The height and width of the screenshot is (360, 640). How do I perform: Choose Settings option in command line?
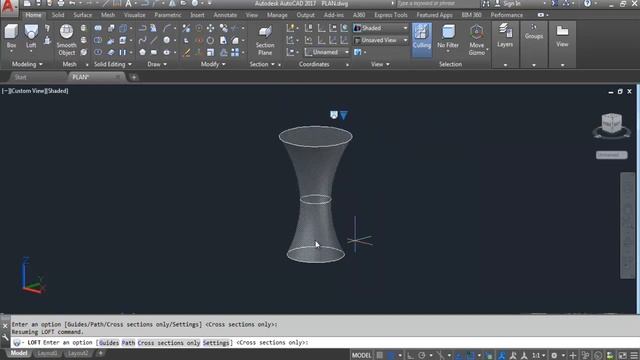[x=216, y=343]
